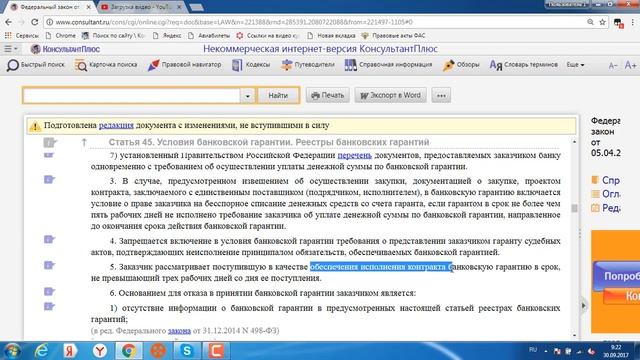Go back using the browser back arrow
The width and height of the screenshot is (640, 360).
(x=9, y=22)
